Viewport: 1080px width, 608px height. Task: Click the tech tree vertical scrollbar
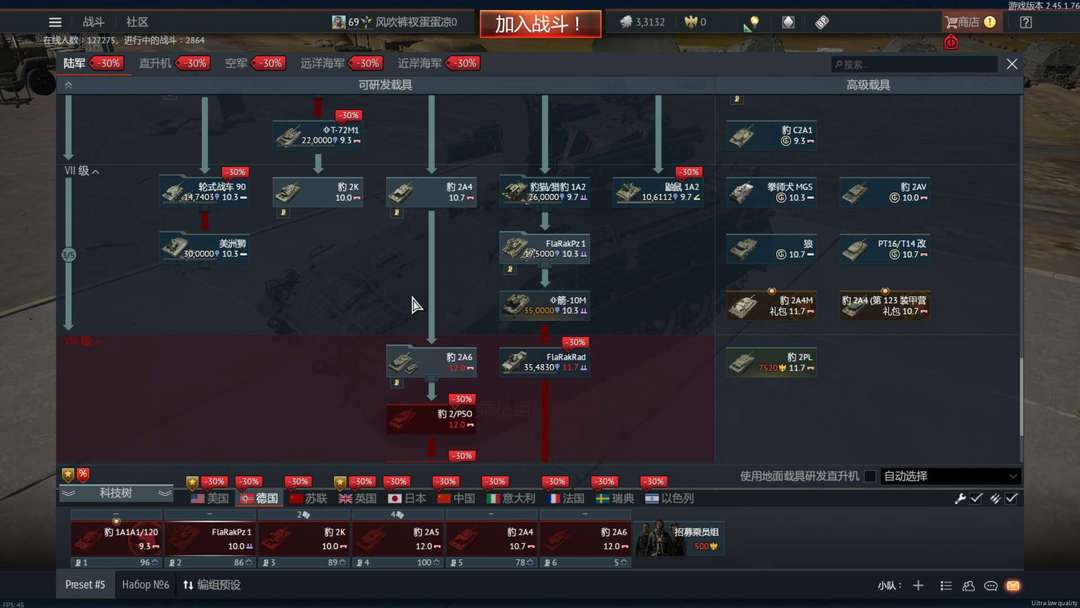(x=1021, y=397)
